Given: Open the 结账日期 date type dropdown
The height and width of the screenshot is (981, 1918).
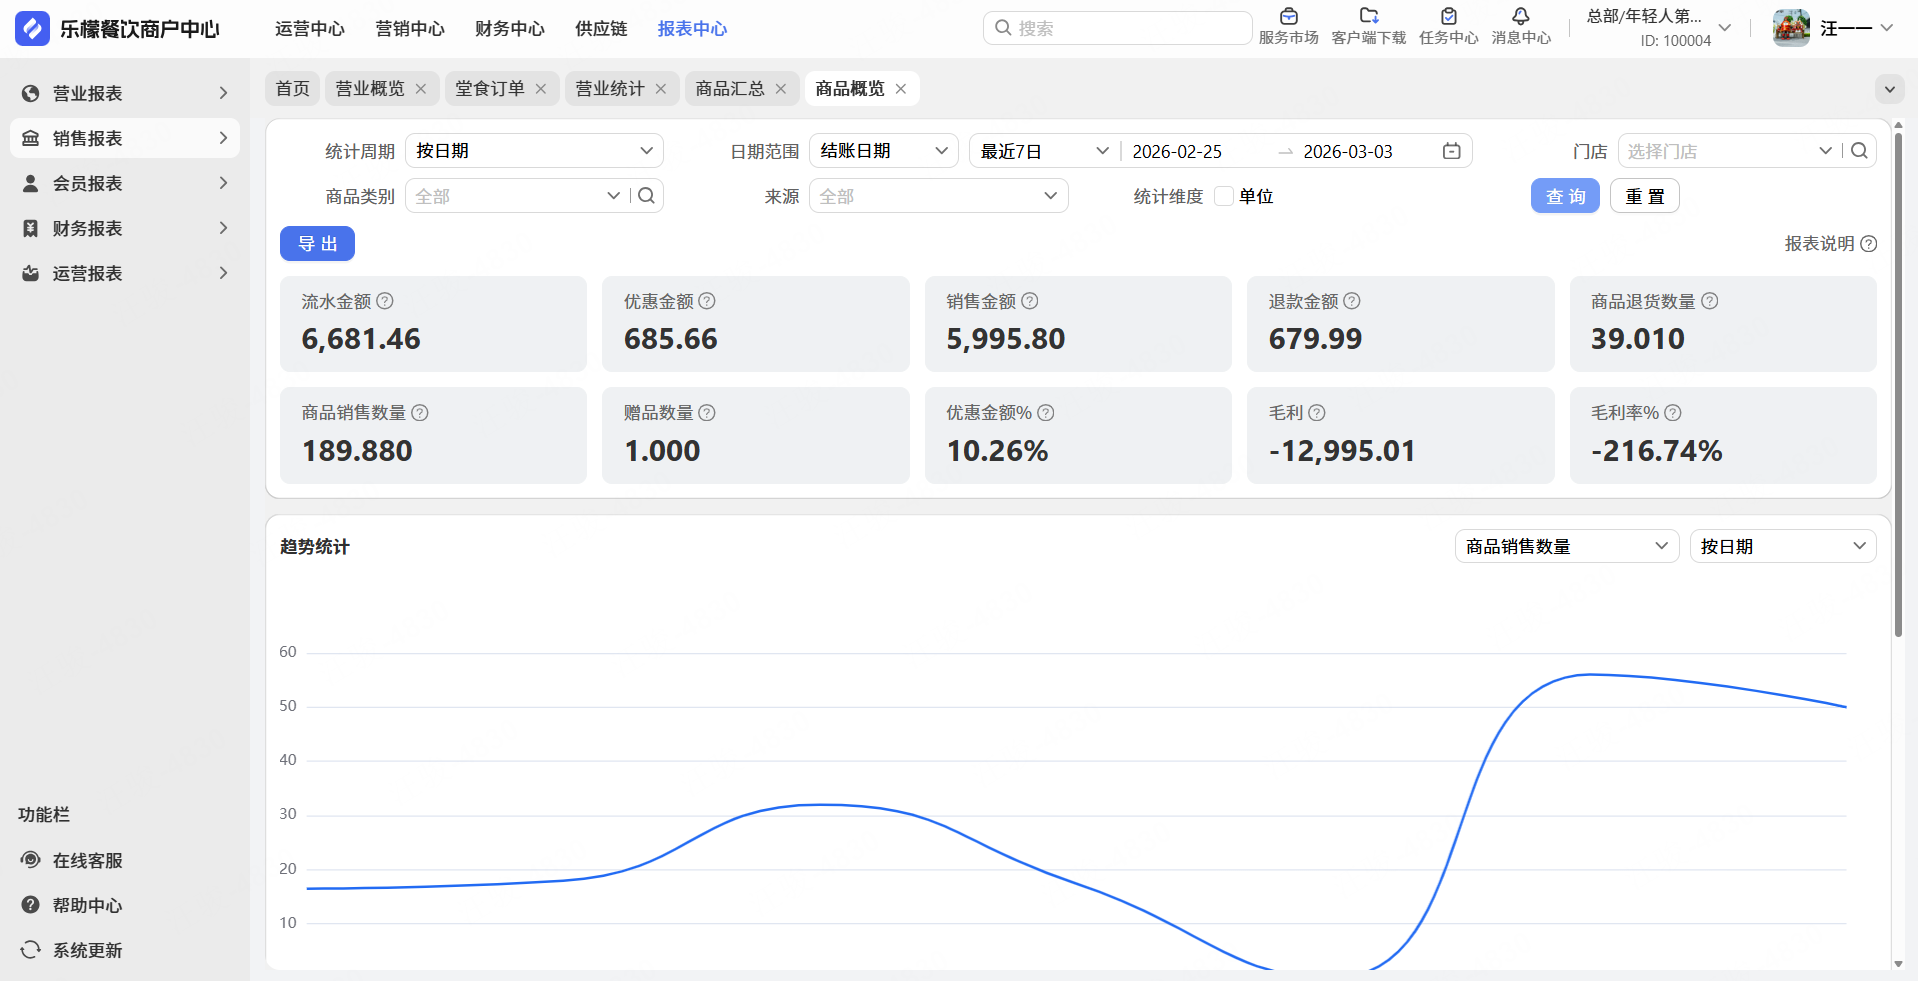Looking at the screenshot, I should [x=884, y=151].
